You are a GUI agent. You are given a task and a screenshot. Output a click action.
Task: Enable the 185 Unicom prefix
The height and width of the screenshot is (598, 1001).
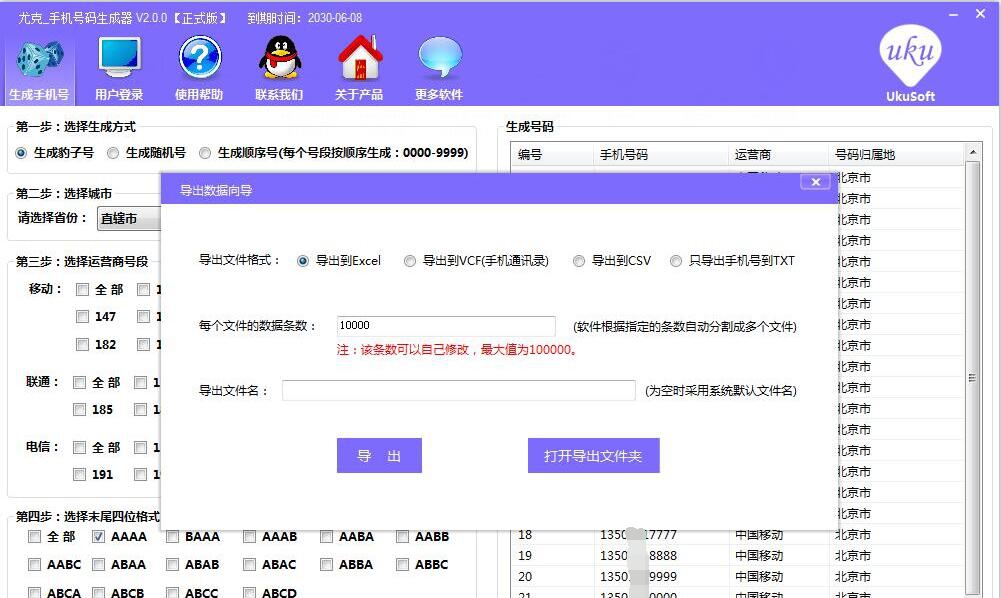click(x=79, y=409)
